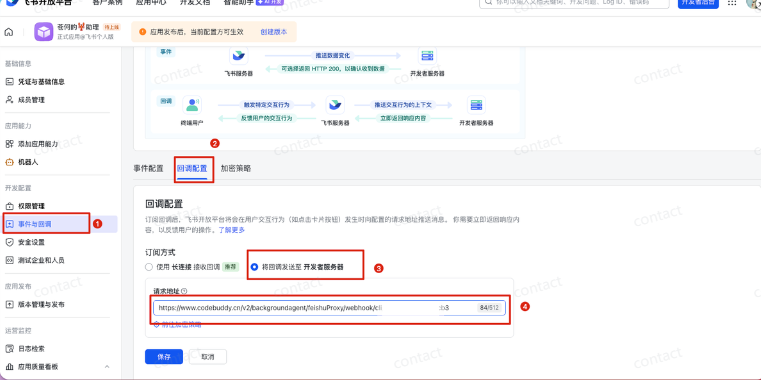Click the 触发特定交互行为 label
The height and width of the screenshot is (380, 761).
(x=265, y=105)
